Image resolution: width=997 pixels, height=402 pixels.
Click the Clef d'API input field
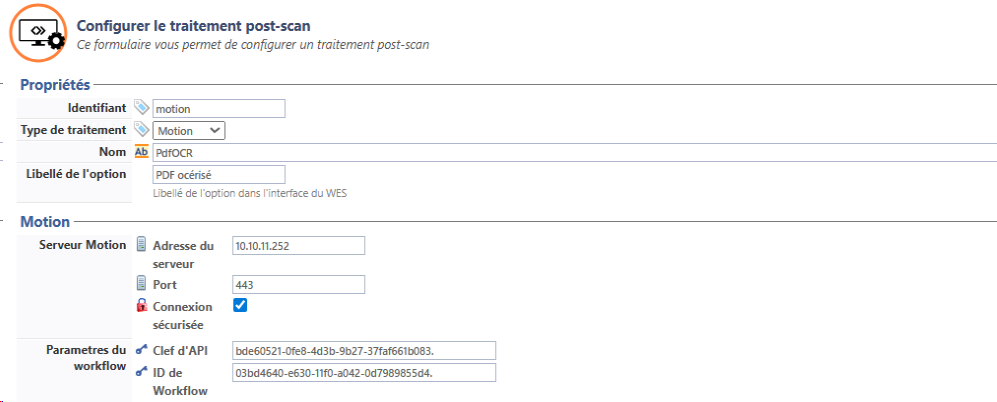click(364, 351)
